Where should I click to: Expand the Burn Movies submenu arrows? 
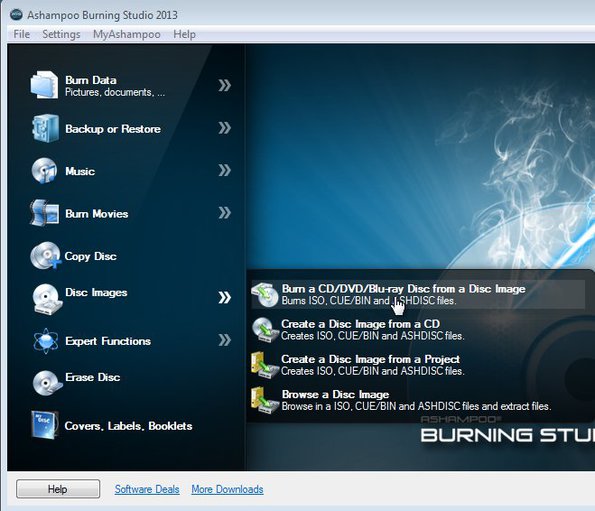click(x=224, y=213)
